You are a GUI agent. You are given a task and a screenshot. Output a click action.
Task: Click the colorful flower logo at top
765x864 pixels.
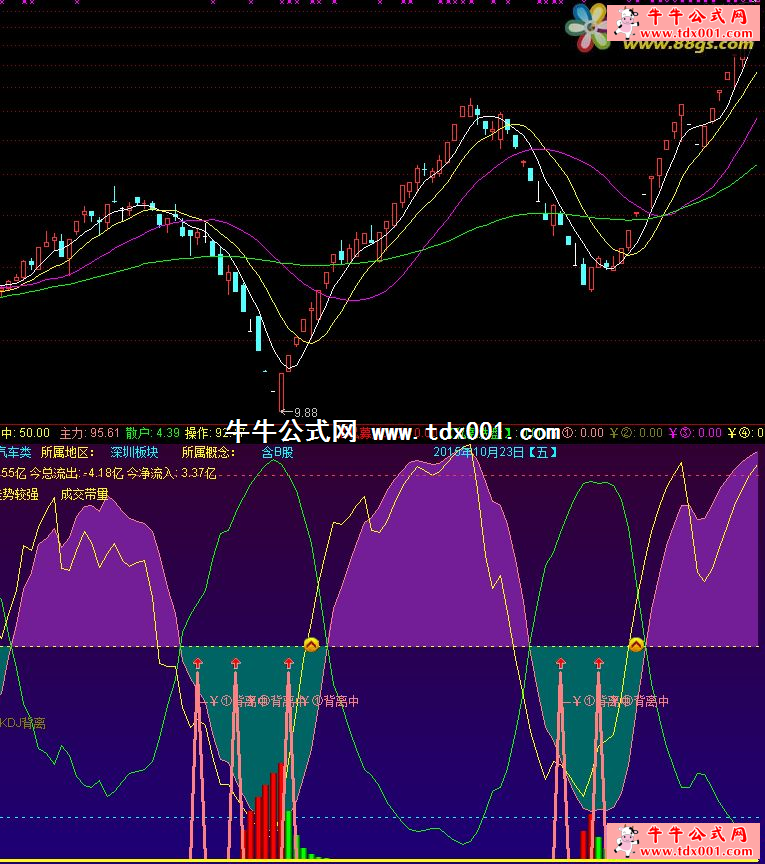click(587, 26)
